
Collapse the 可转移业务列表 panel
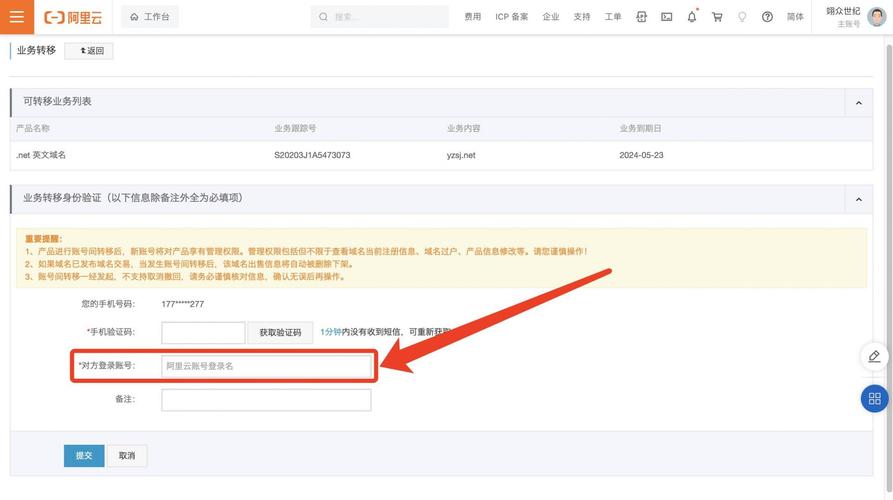858,103
